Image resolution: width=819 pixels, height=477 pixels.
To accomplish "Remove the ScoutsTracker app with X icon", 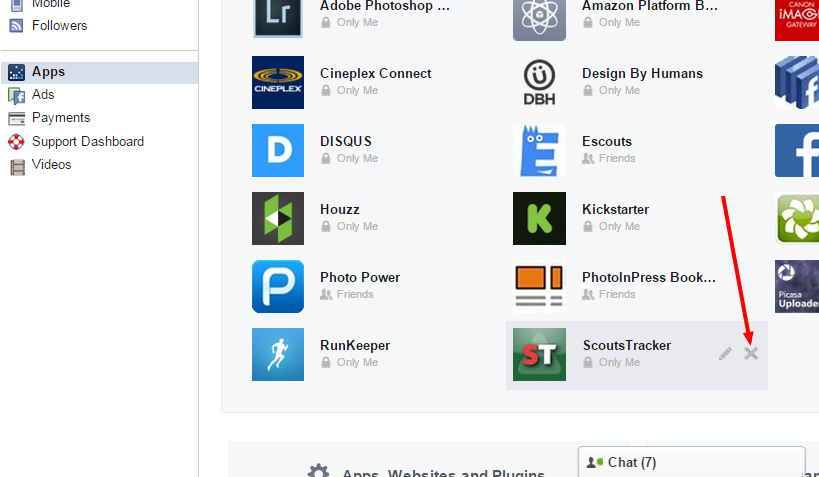I will pos(751,354).
